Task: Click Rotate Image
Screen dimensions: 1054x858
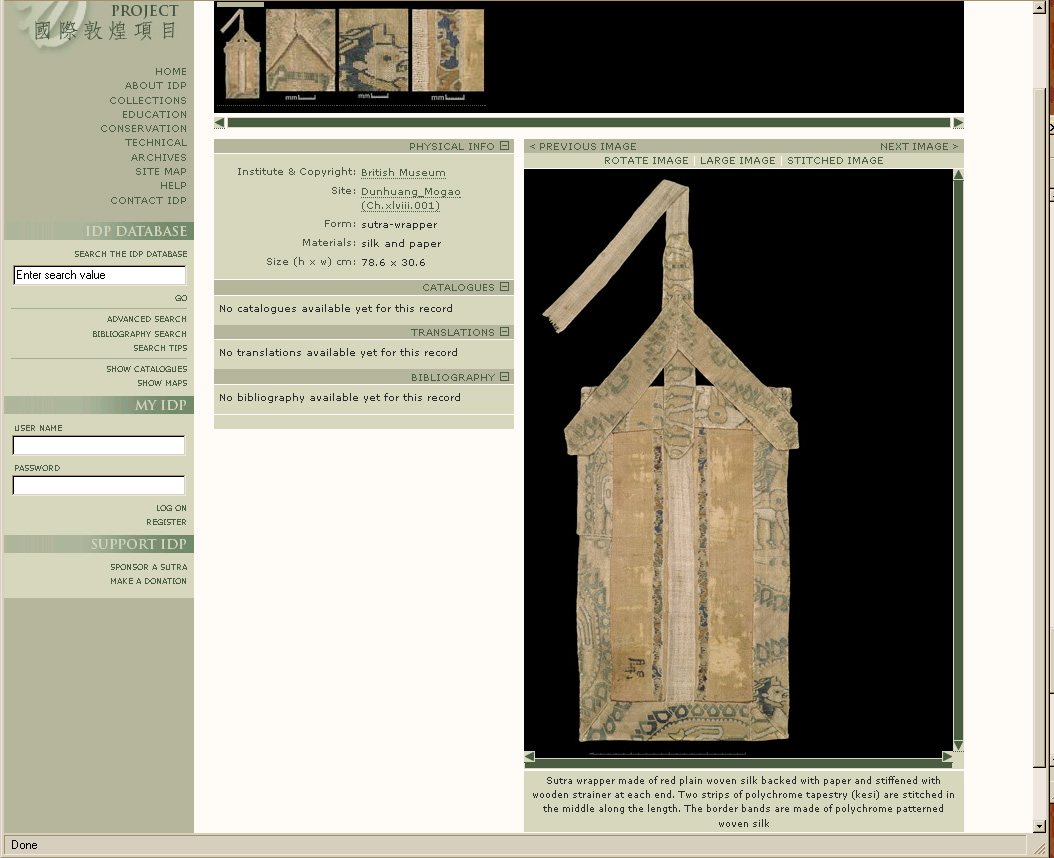Action: [646, 161]
